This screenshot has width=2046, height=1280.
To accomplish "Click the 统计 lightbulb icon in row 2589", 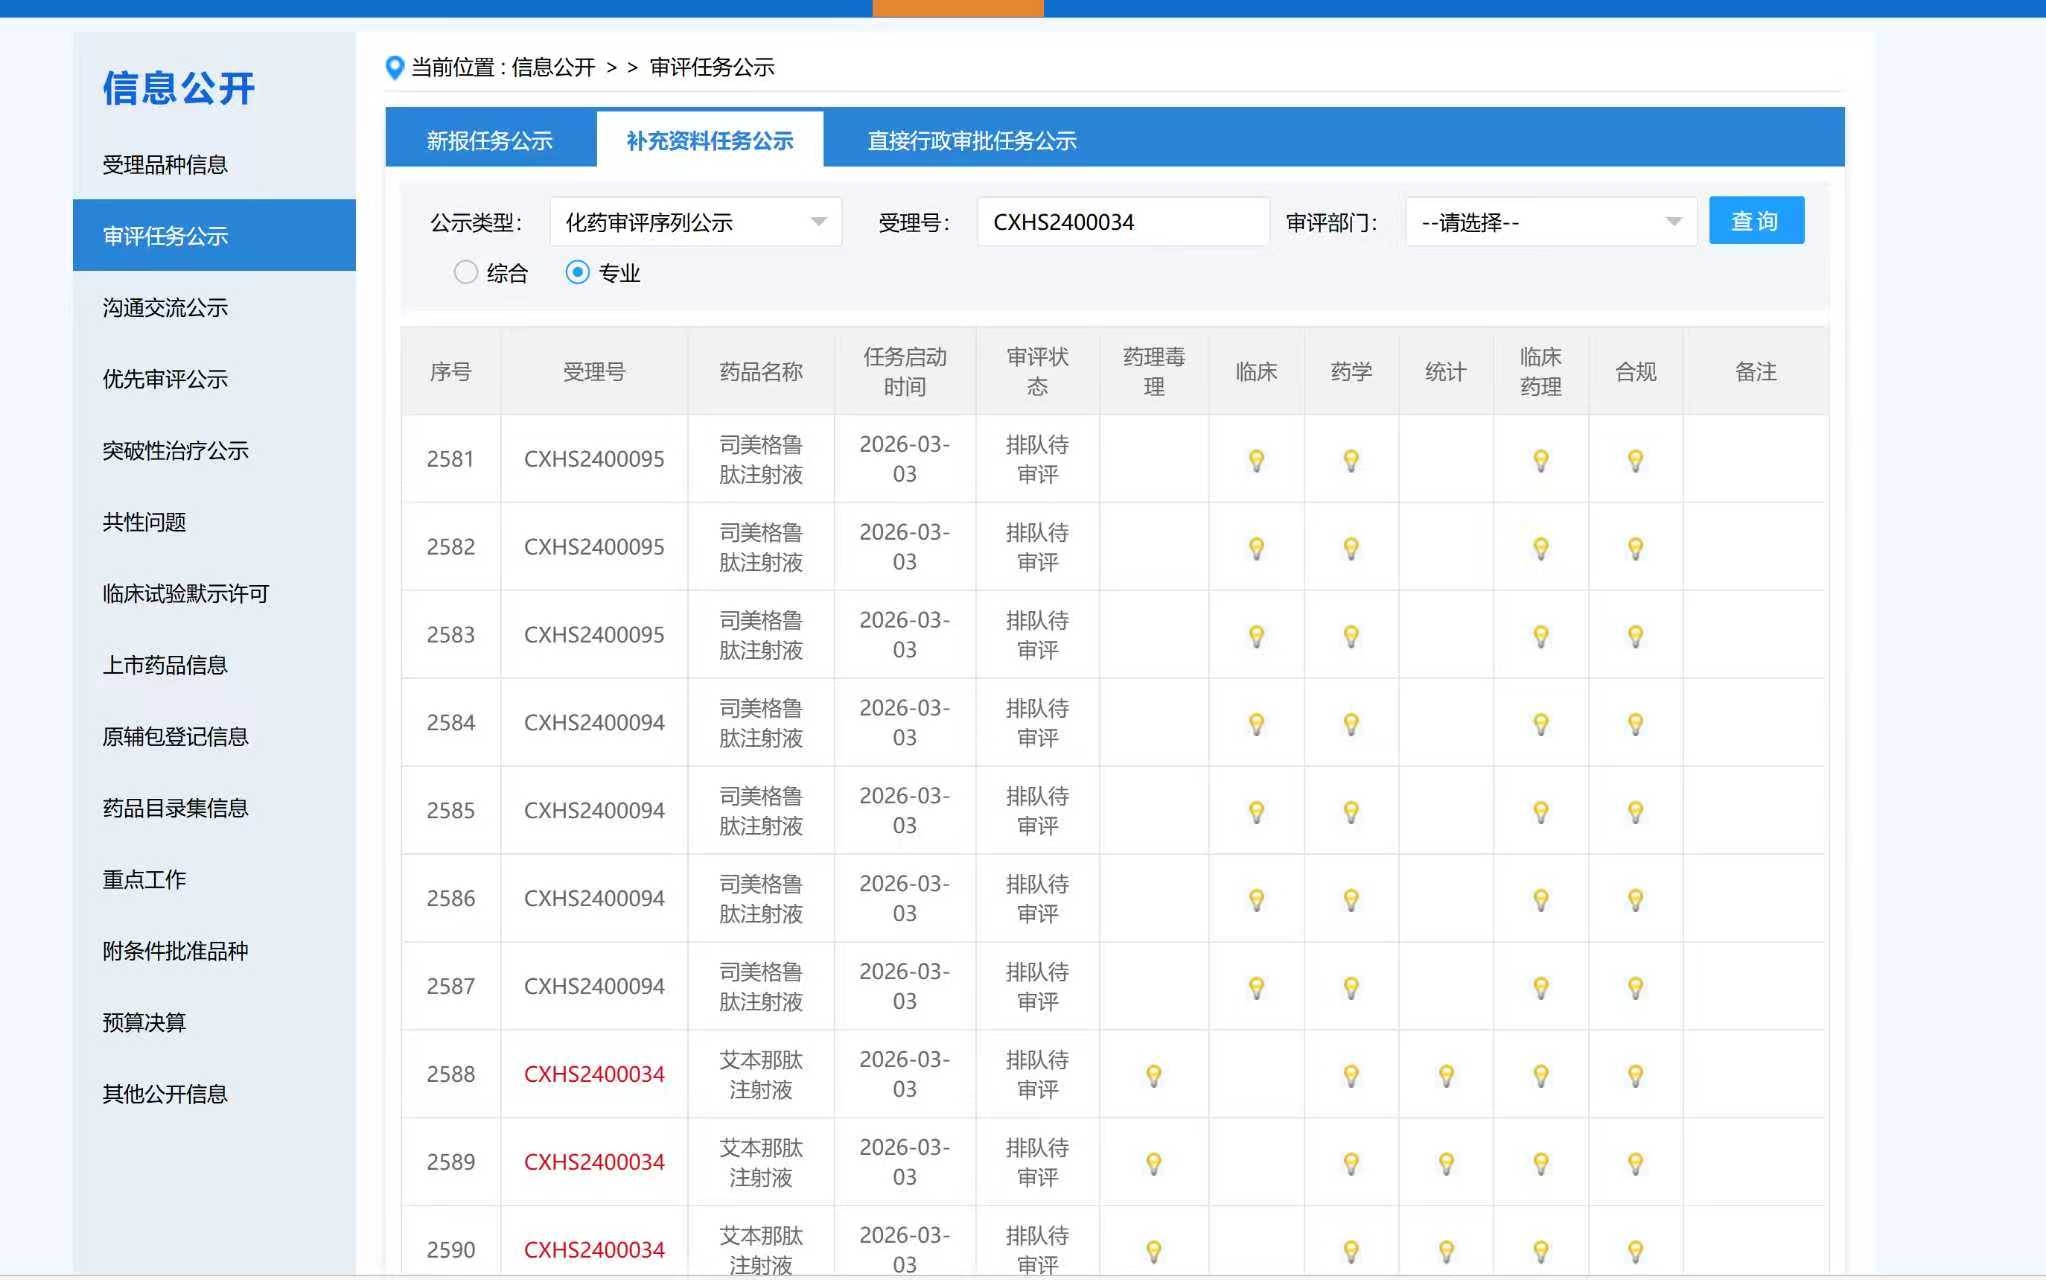I will 1446,1164.
